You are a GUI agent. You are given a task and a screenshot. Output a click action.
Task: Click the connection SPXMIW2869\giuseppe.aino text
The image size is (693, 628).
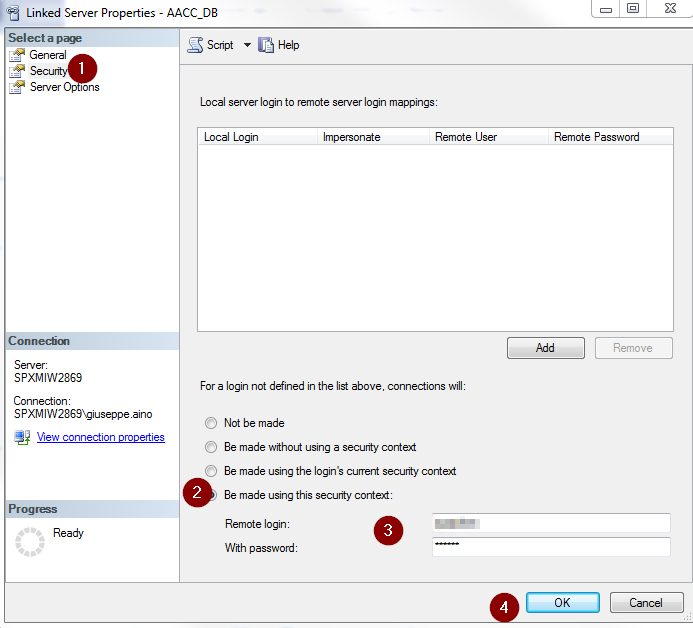click(83, 414)
